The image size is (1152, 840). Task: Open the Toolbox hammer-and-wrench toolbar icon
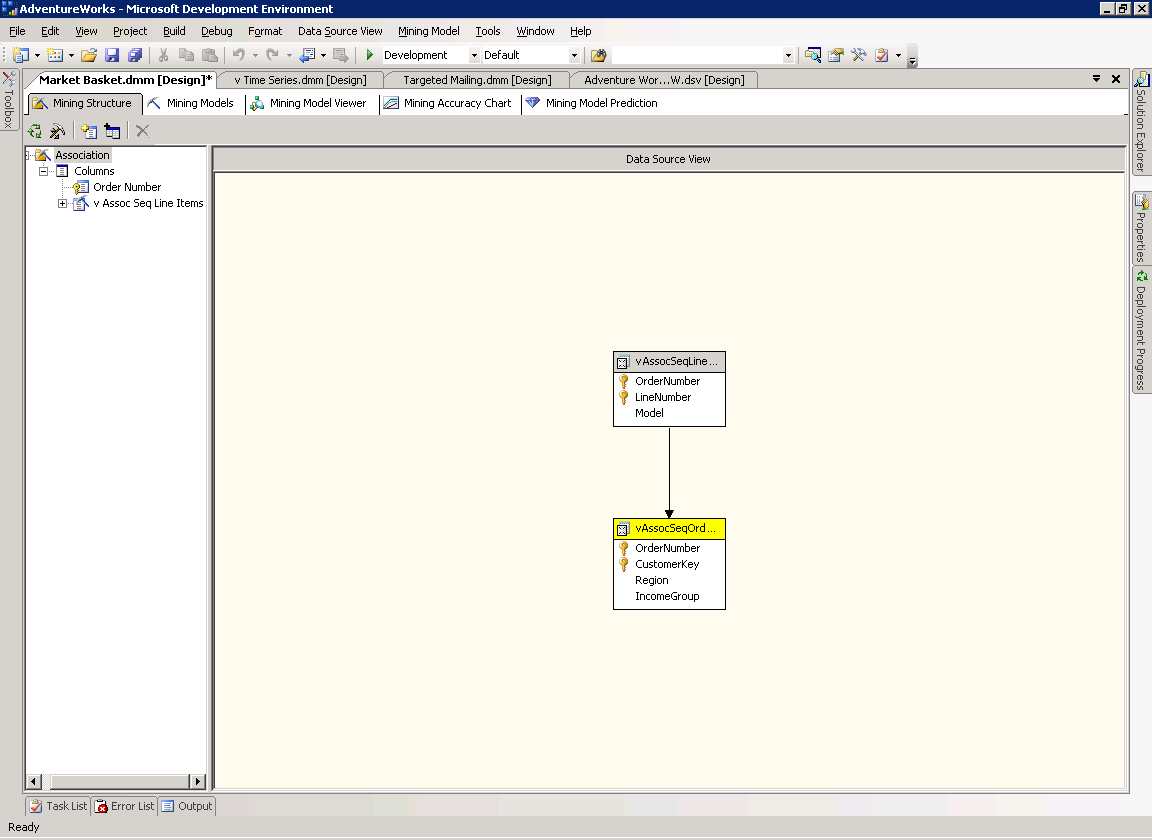click(x=859, y=55)
